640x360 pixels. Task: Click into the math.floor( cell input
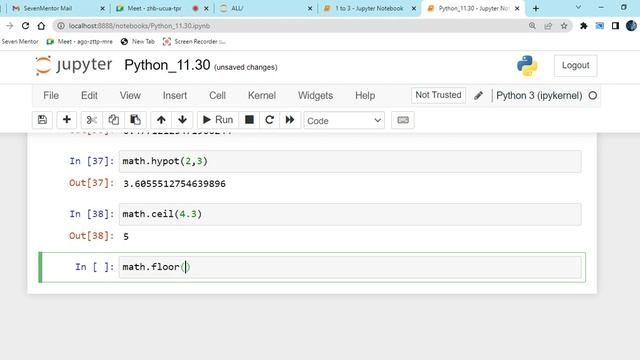(x=350, y=267)
